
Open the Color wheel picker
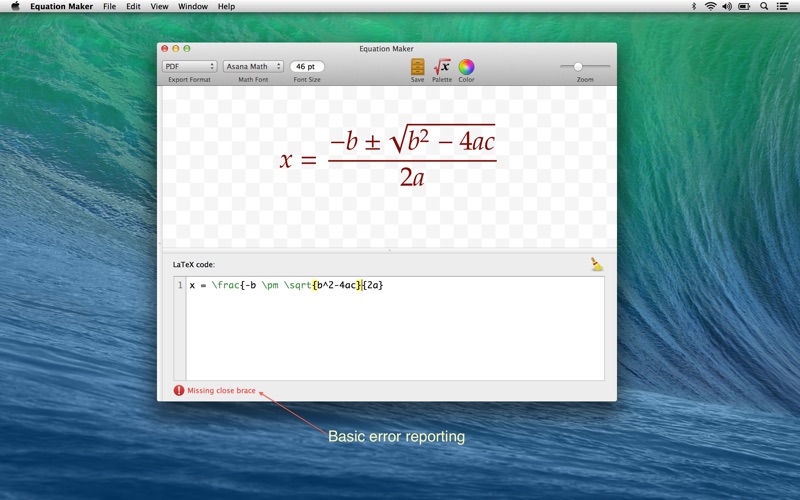(x=466, y=67)
